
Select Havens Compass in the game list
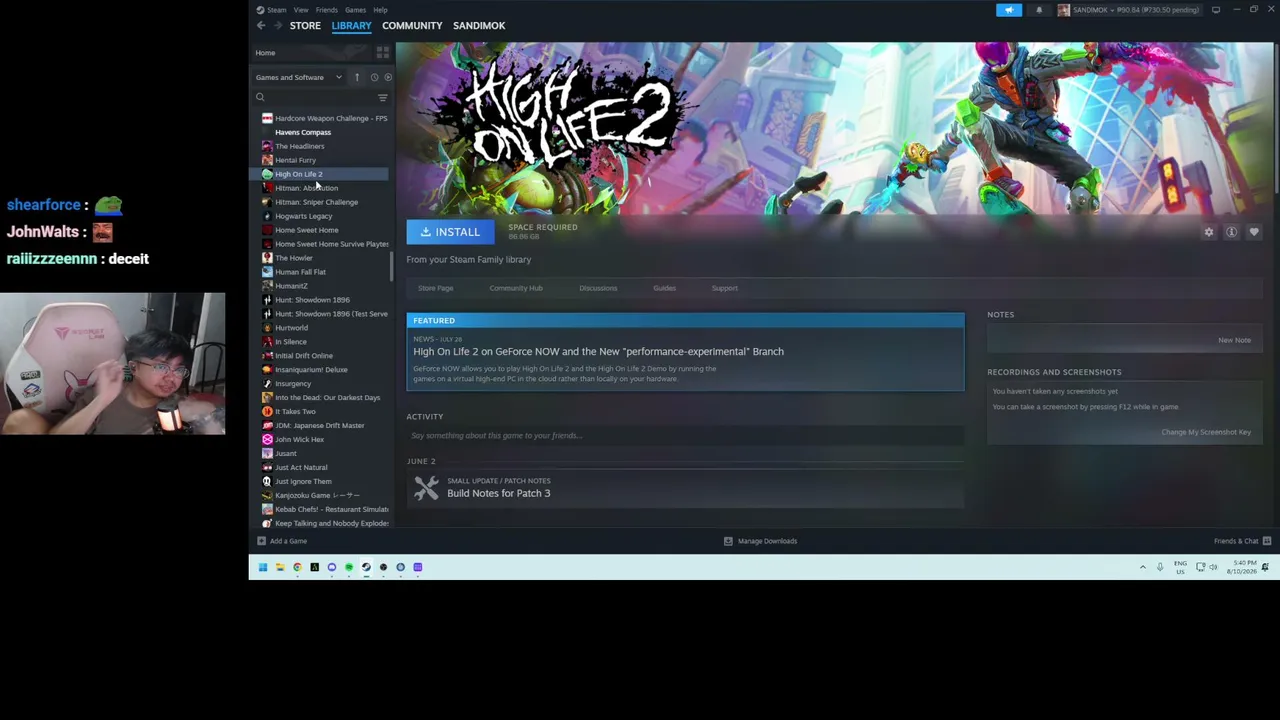pyautogui.click(x=303, y=132)
